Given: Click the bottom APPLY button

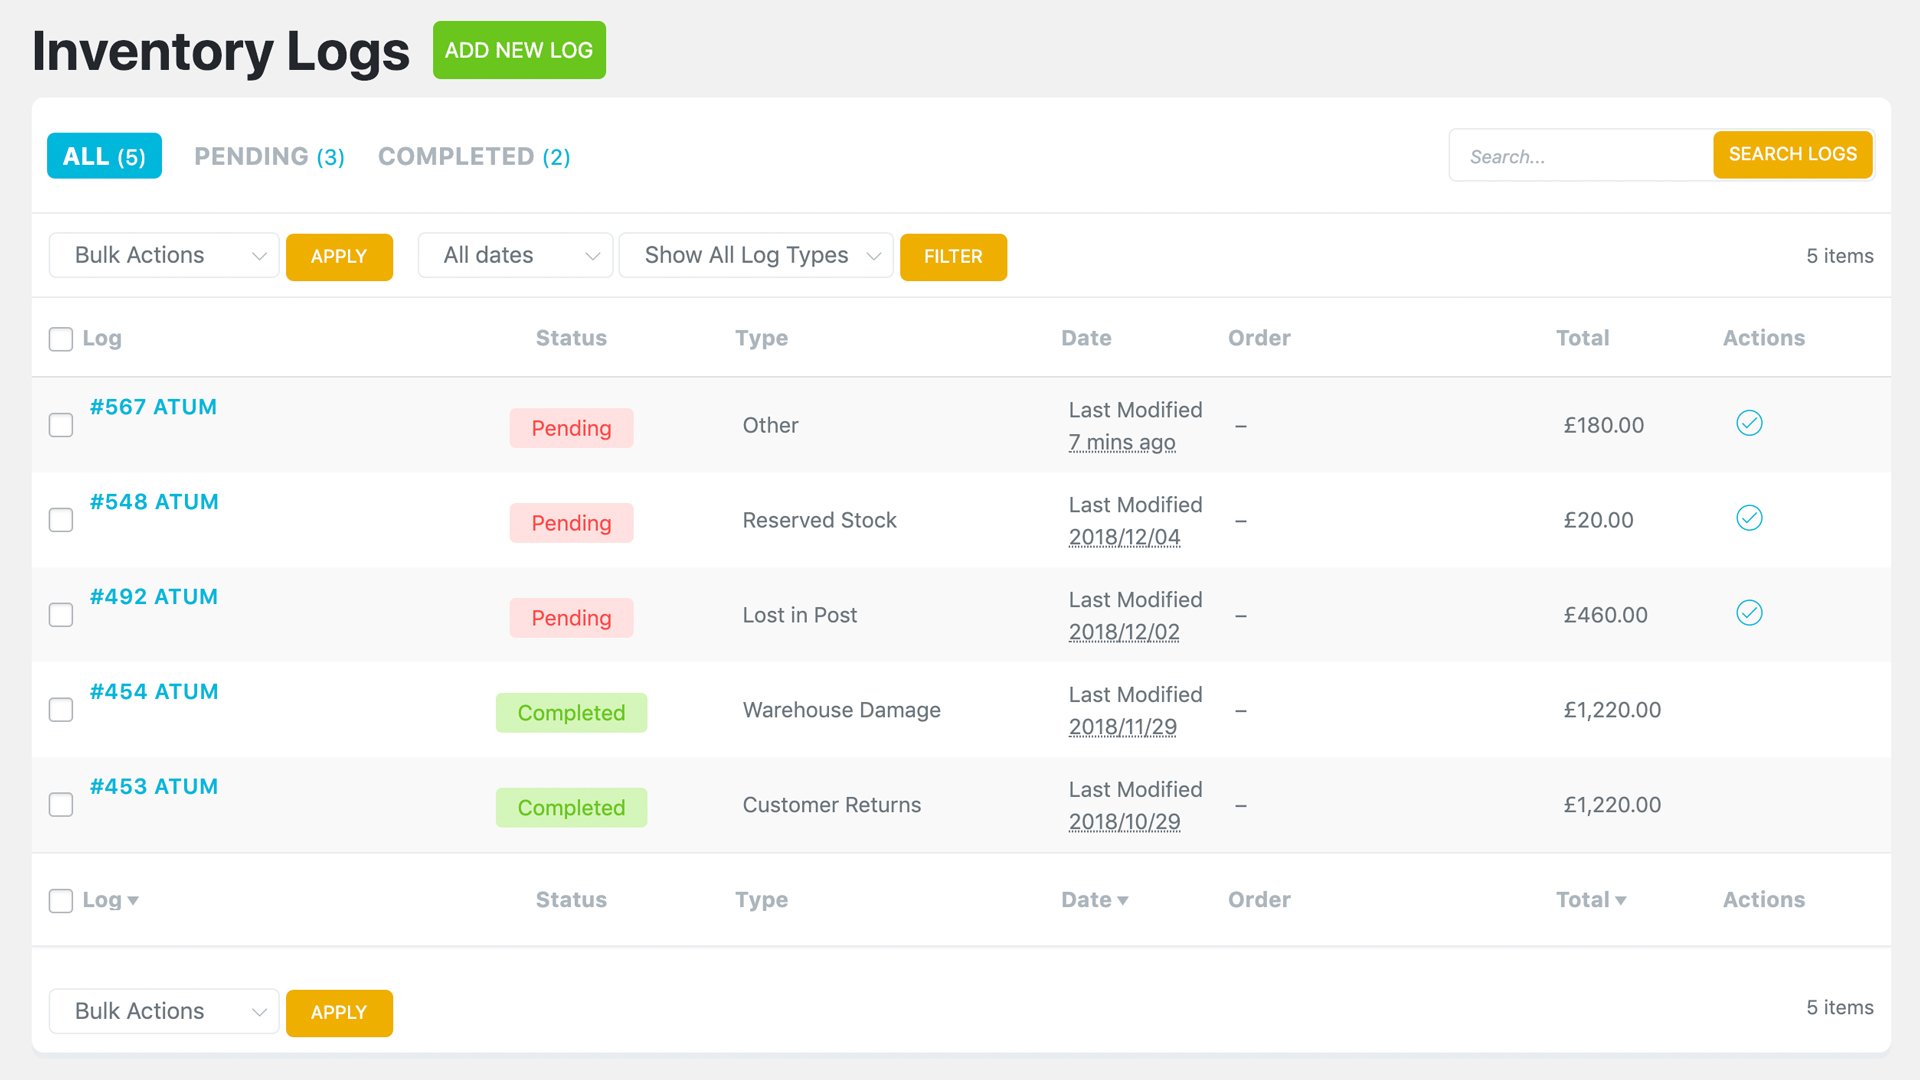Looking at the screenshot, I should click(339, 1013).
